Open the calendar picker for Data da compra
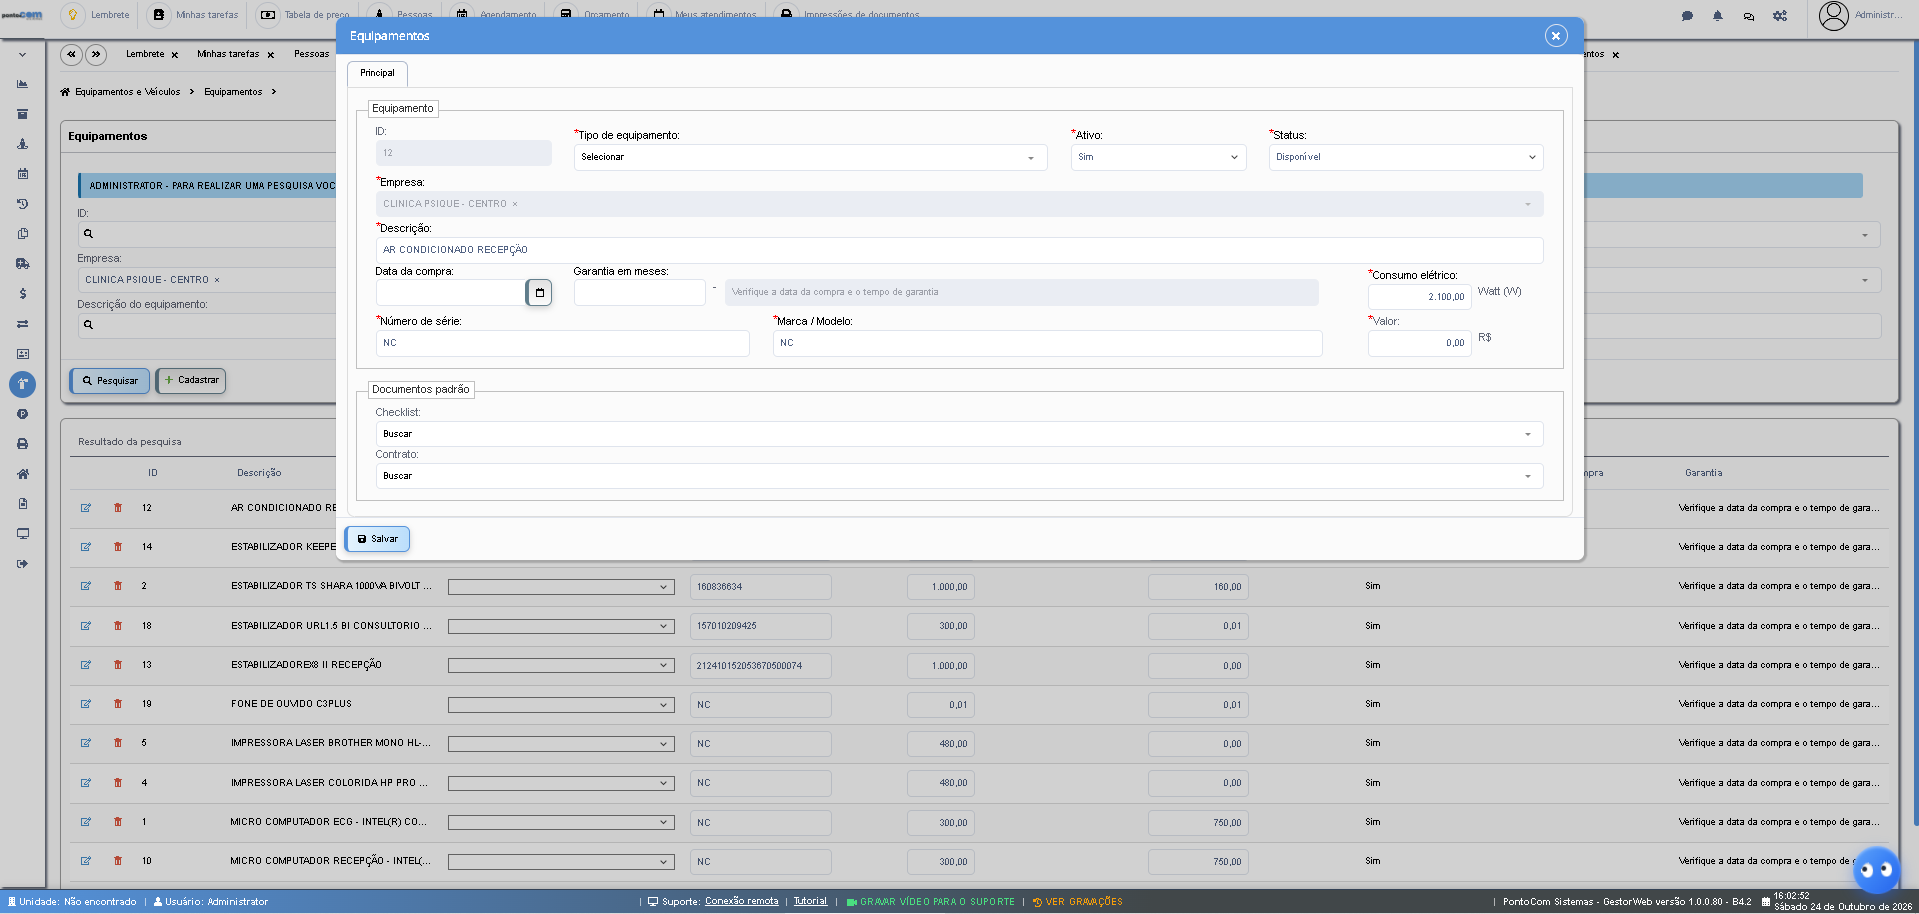The width and height of the screenshot is (1919, 914). tap(539, 293)
